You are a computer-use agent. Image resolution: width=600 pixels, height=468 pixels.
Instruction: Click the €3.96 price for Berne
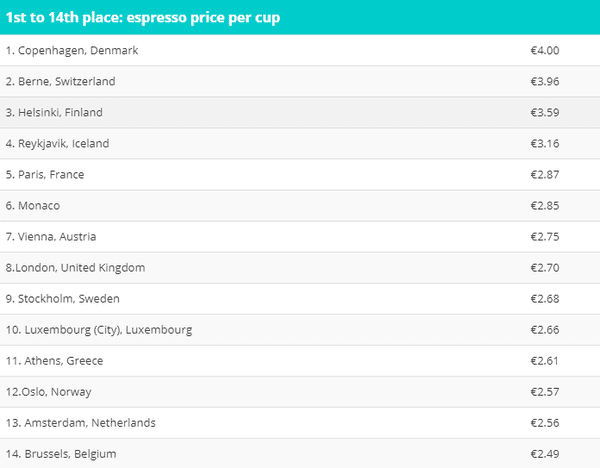click(x=545, y=81)
